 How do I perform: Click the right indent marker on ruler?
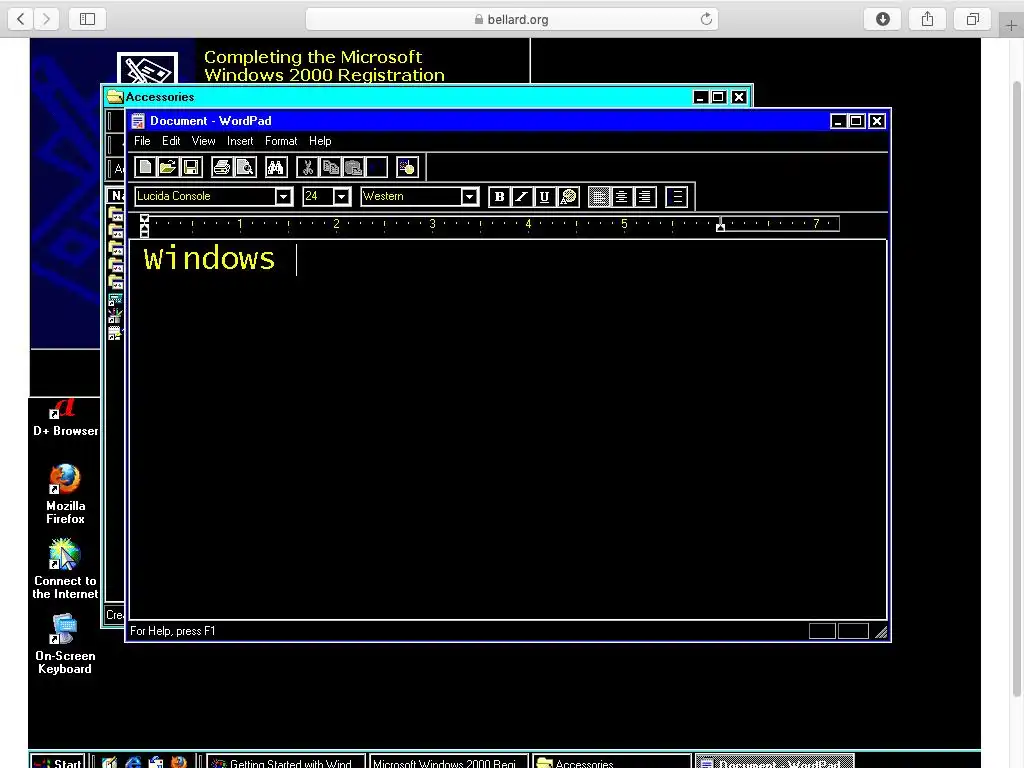point(720,225)
